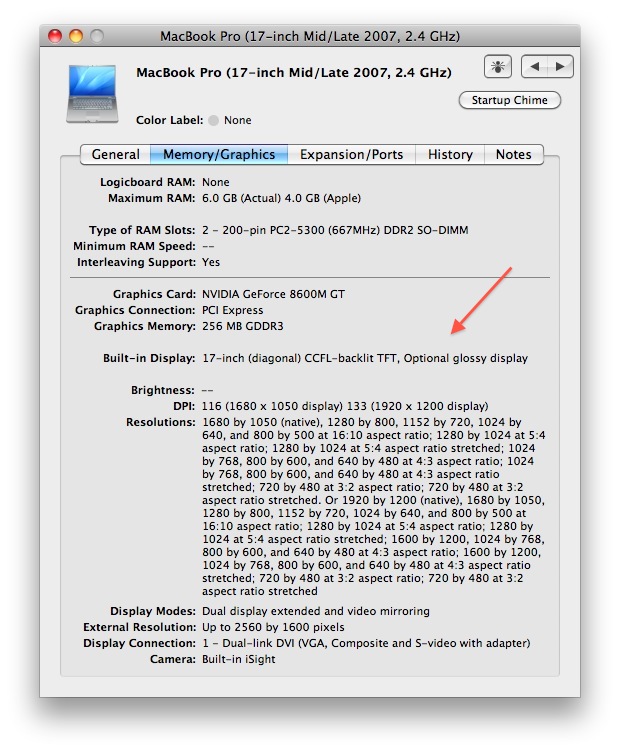The height and width of the screenshot is (752, 620).
Task: Click the 'Color Label:' label
Action: (x=170, y=120)
